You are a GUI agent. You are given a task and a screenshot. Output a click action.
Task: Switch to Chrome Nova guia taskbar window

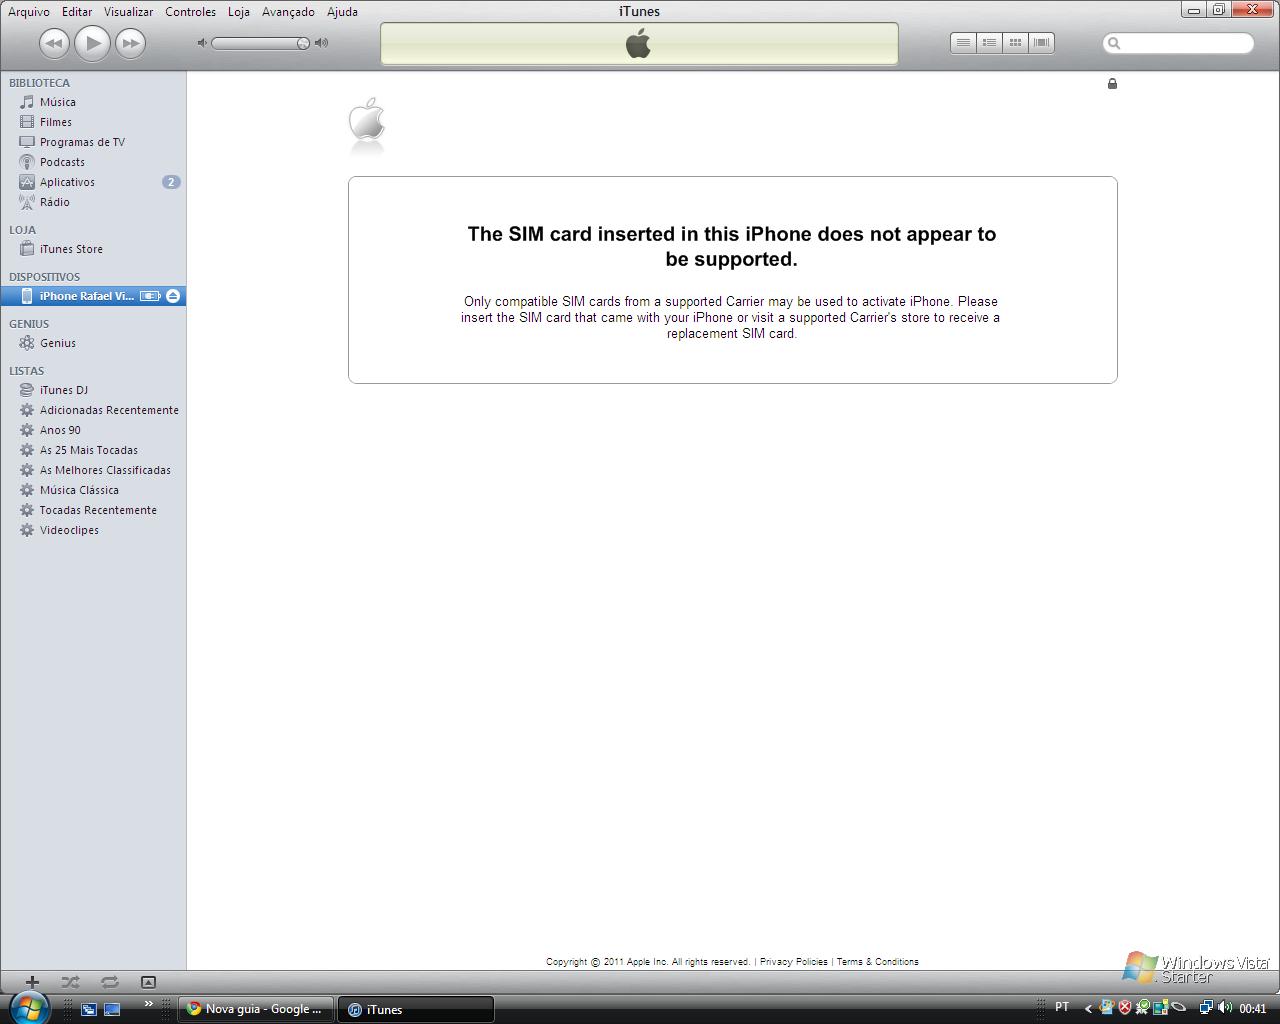point(256,1009)
